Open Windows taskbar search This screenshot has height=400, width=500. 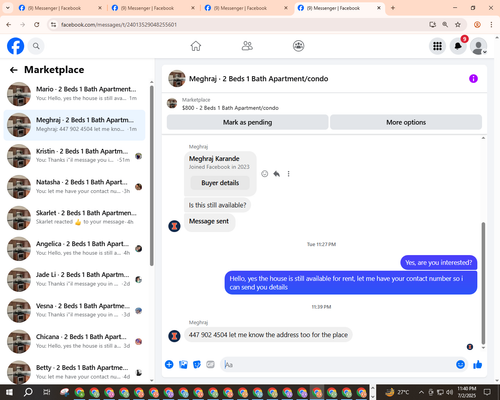click(28, 392)
